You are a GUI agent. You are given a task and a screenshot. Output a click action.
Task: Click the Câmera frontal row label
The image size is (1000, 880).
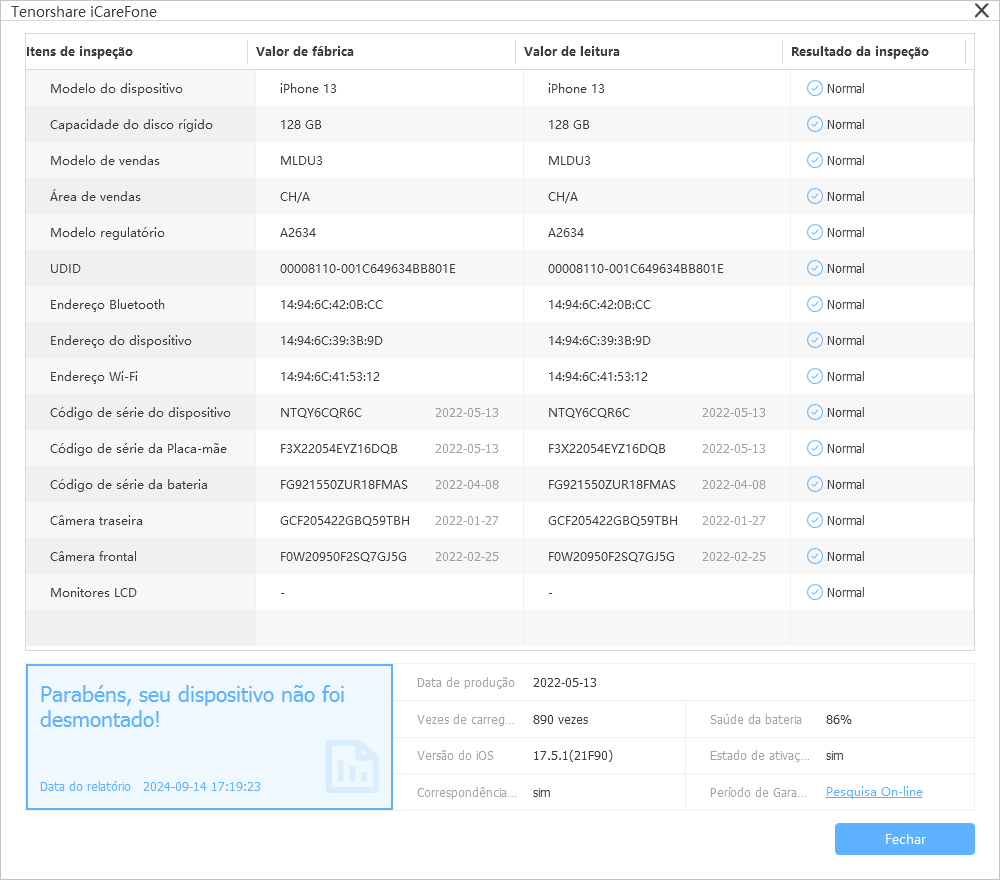click(93, 556)
